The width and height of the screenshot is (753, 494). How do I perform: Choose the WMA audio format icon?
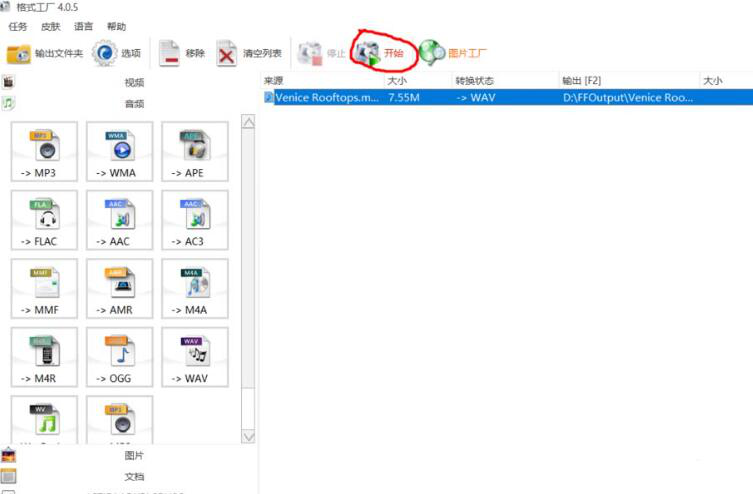(120, 153)
